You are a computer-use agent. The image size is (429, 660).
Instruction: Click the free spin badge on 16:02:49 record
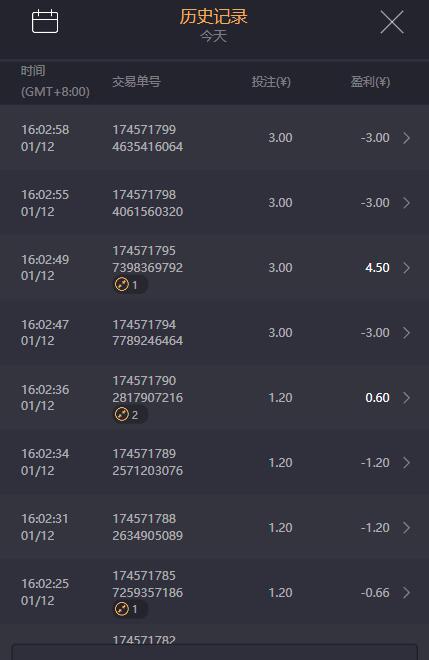tap(130, 285)
